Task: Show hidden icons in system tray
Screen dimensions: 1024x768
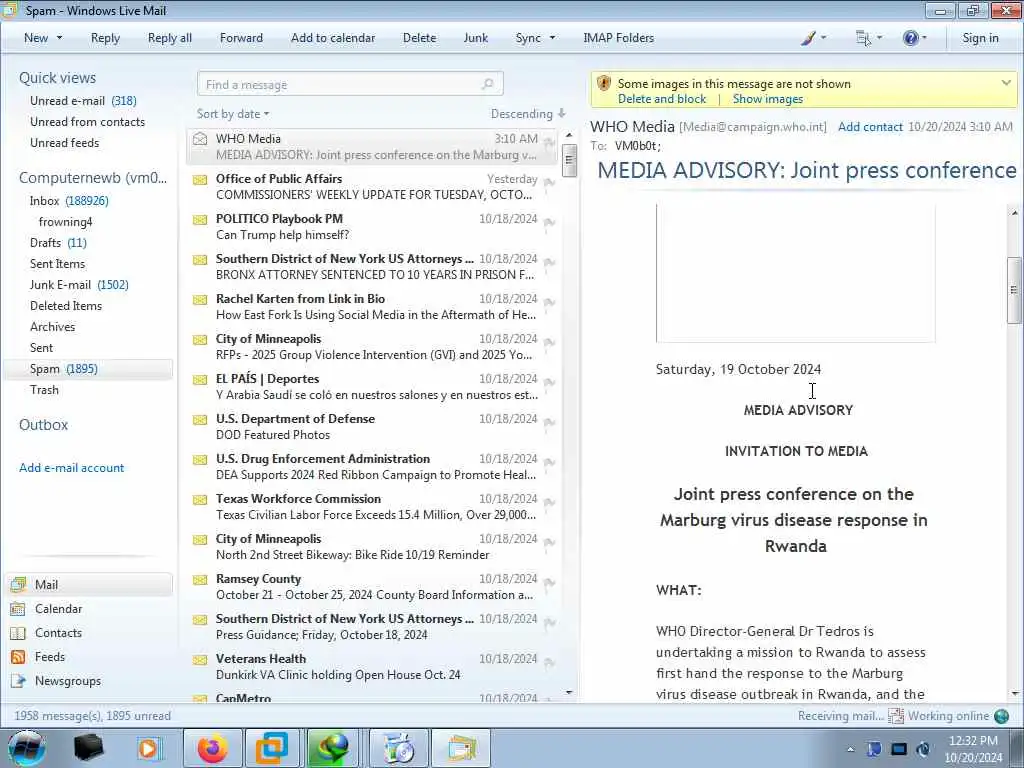Action: pyautogui.click(x=850, y=750)
